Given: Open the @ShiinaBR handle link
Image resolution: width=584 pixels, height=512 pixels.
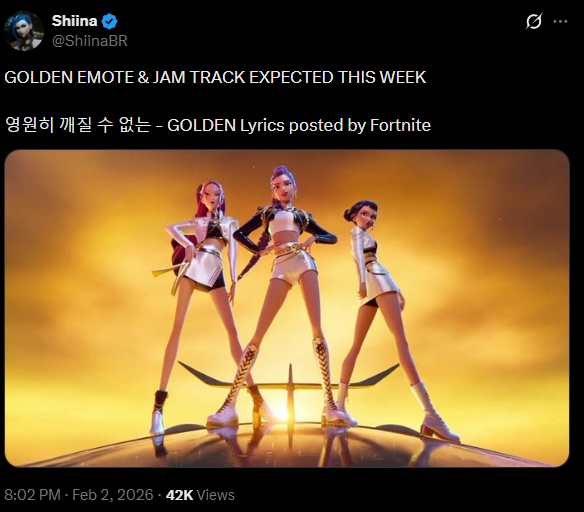Looking at the screenshot, I should (x=90, y=41).
